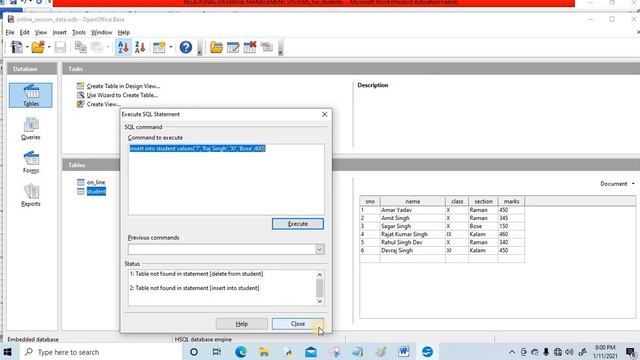Click the Create View task link
This screenshot has height=360, width=640.
click(103, 104)
